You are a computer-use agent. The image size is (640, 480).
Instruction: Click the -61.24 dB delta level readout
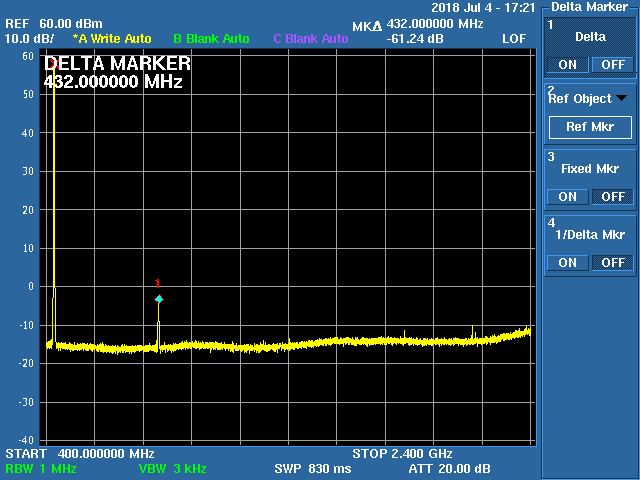pos(414,39)
